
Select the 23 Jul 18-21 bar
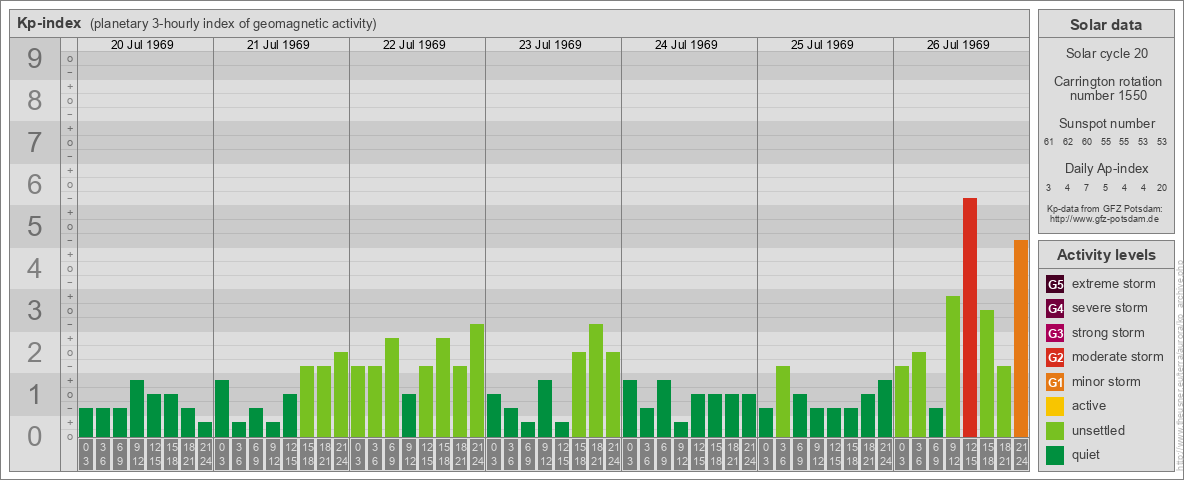coord(596,381)
